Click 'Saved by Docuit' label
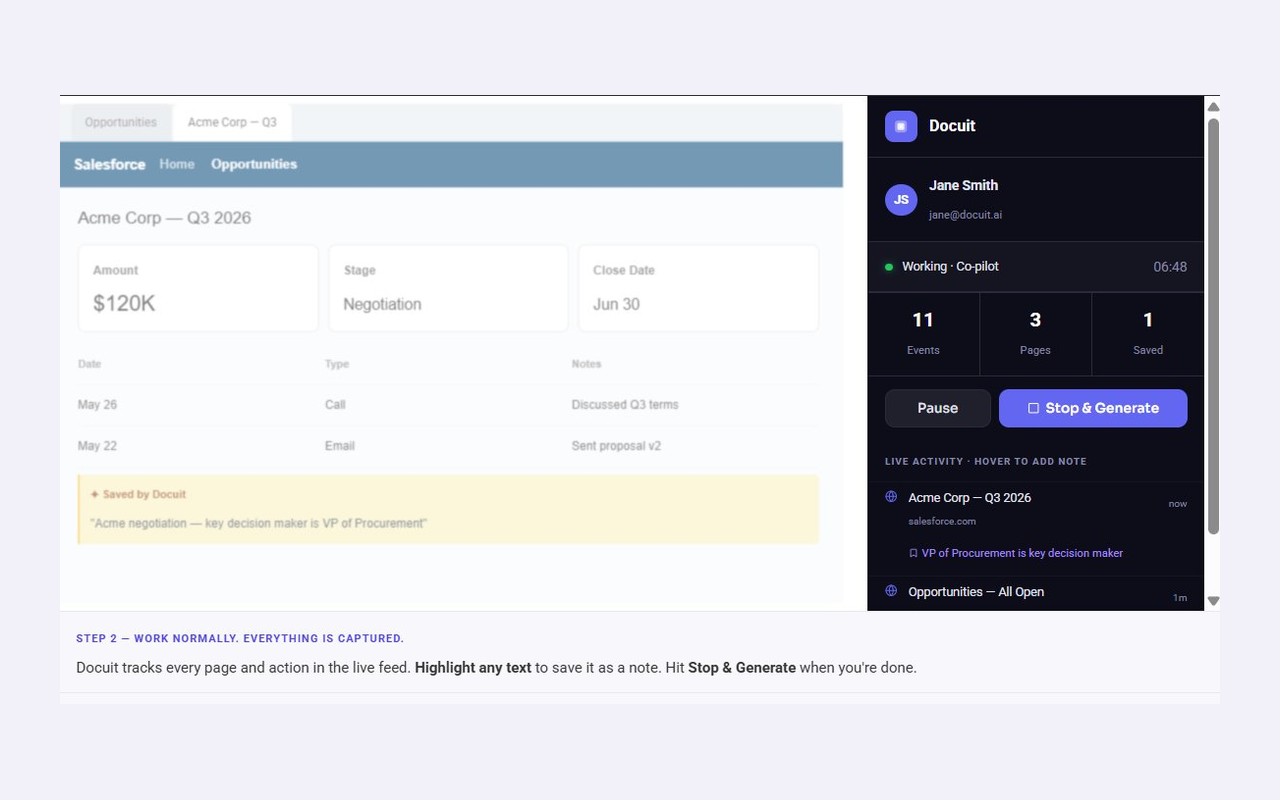 click(x=144, y=494)
